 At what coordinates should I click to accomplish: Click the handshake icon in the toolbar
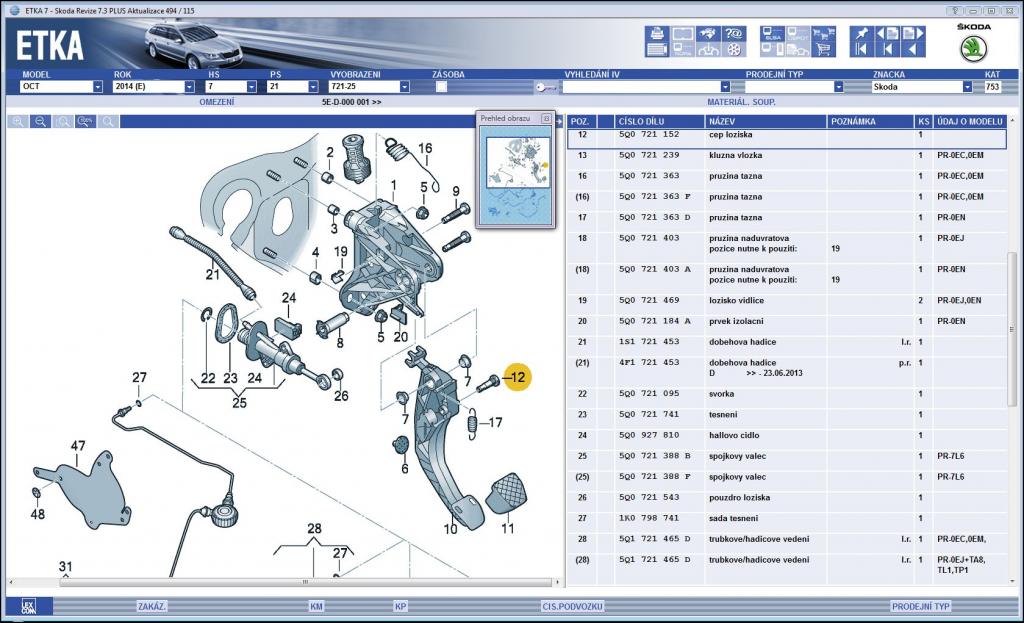709,33
